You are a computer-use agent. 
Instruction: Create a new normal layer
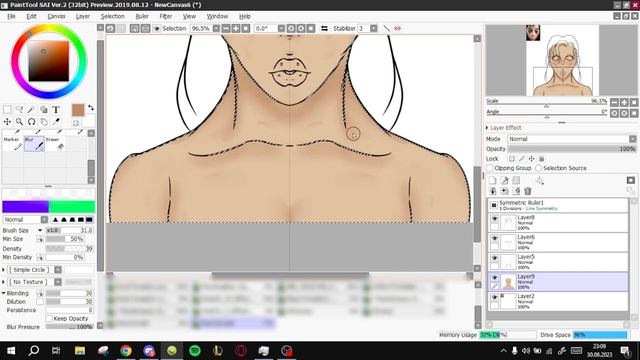(x=493, y=180)
